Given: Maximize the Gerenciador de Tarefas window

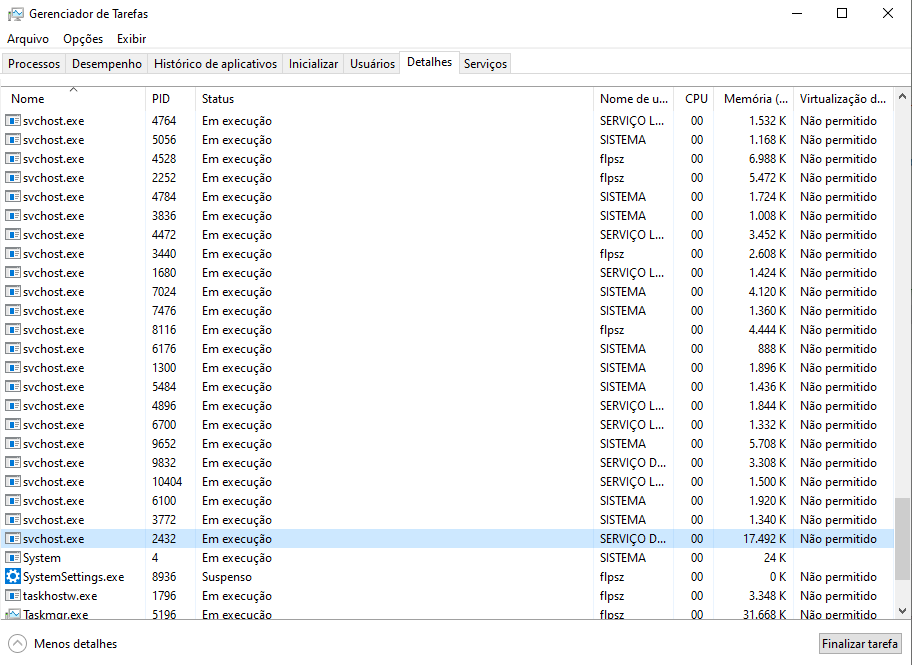Looking at the screenshot, I should click(x=842, y=13).
